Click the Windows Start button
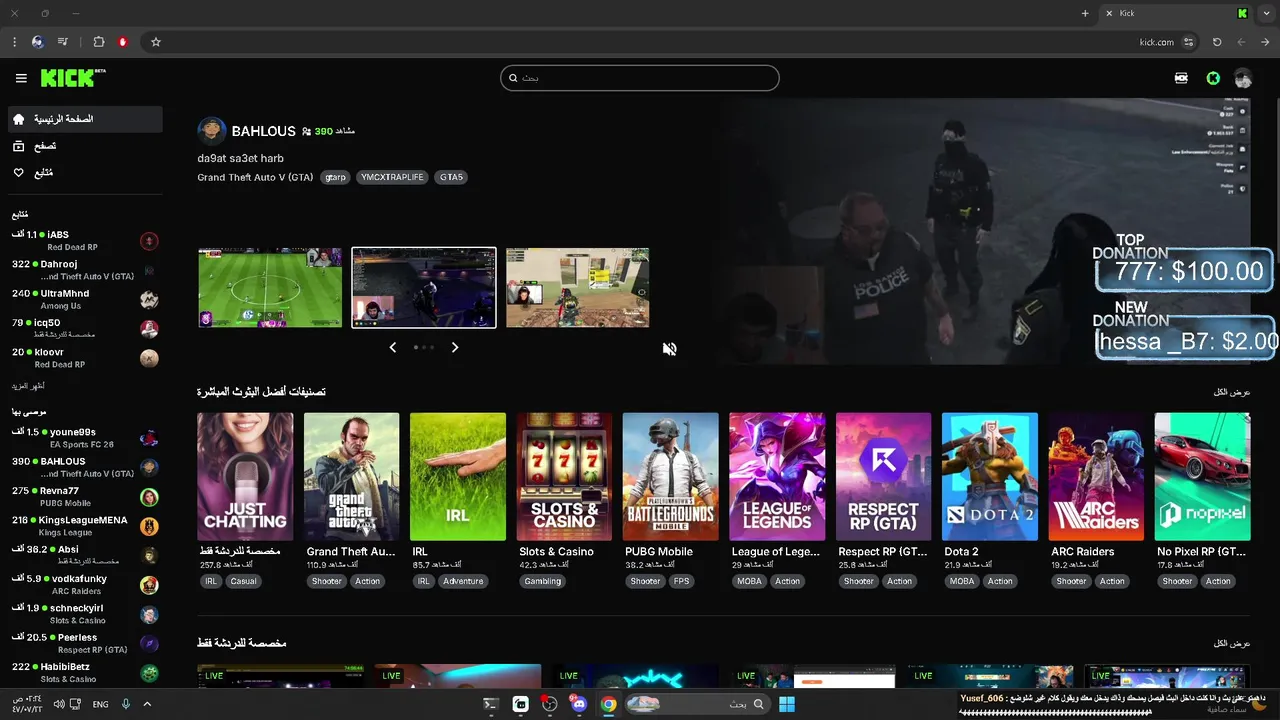 pyautogui.click(x=787, y=704)
